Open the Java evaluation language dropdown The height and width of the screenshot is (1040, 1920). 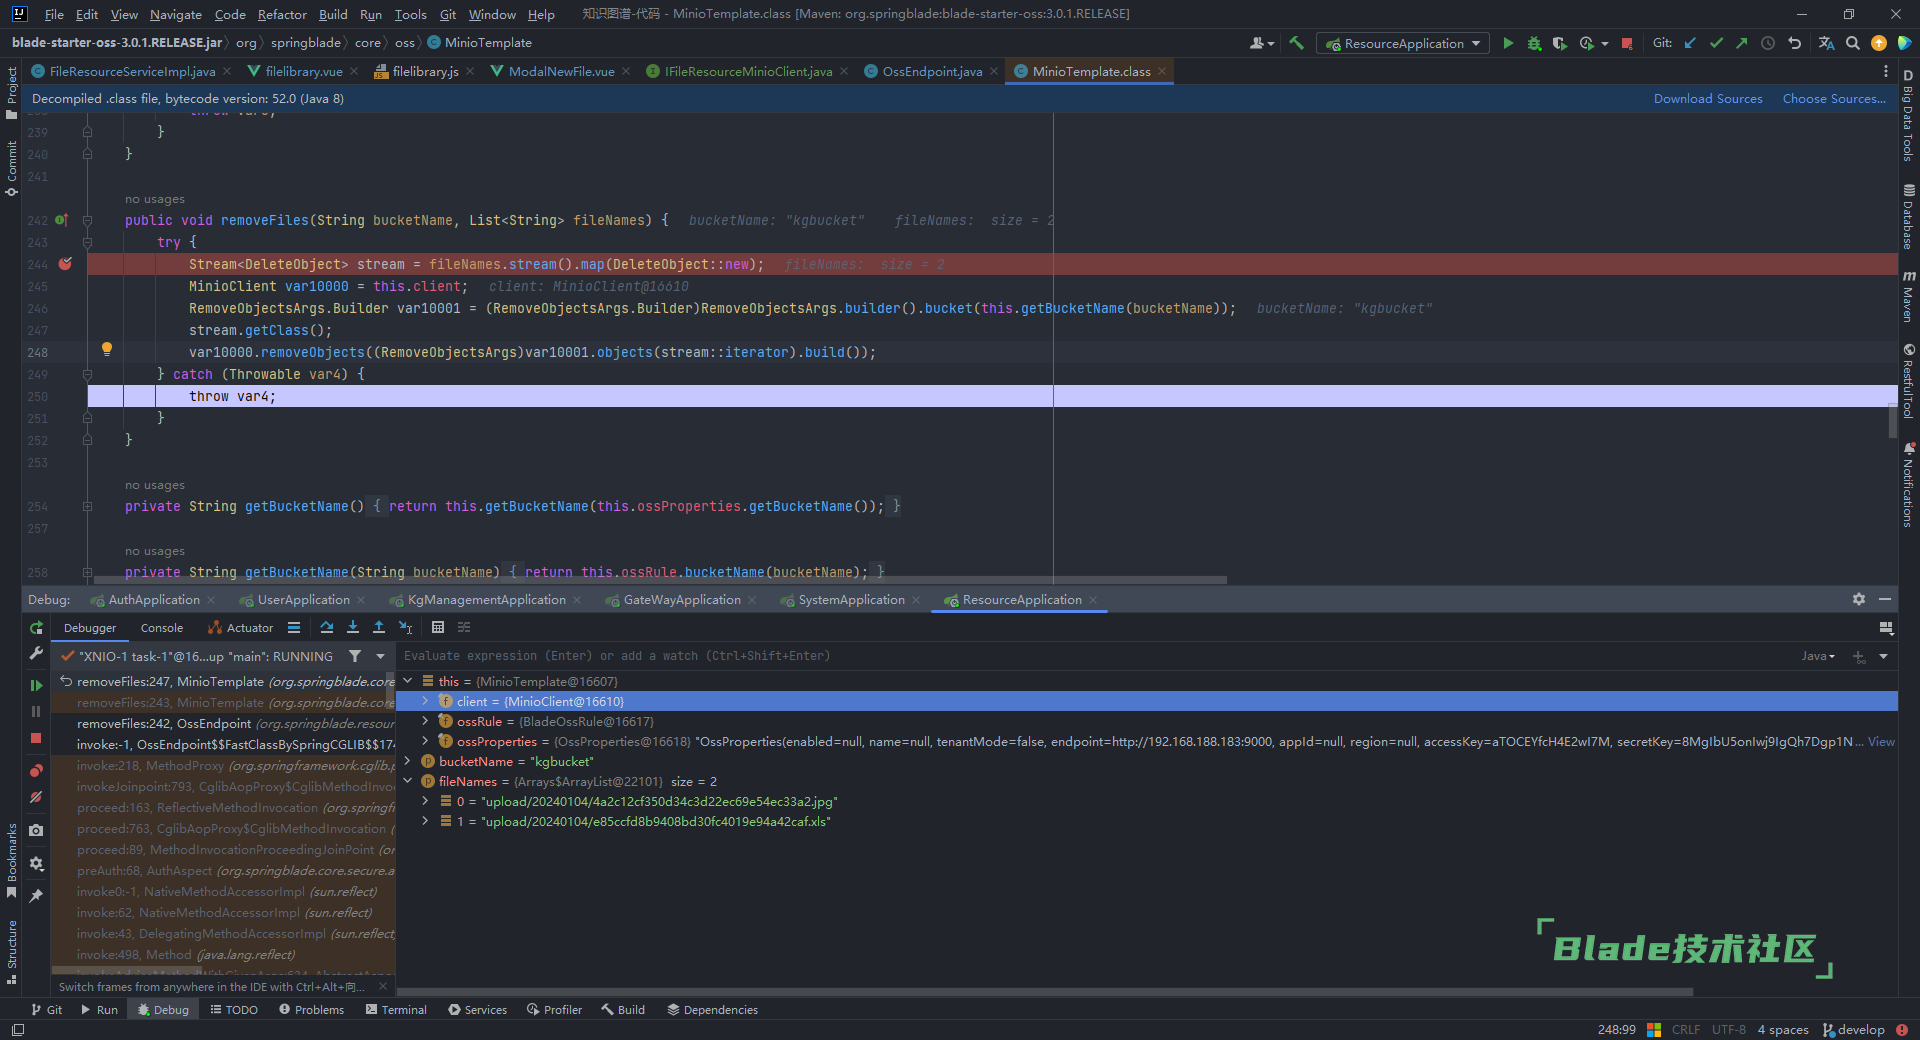pos(1818,656)
